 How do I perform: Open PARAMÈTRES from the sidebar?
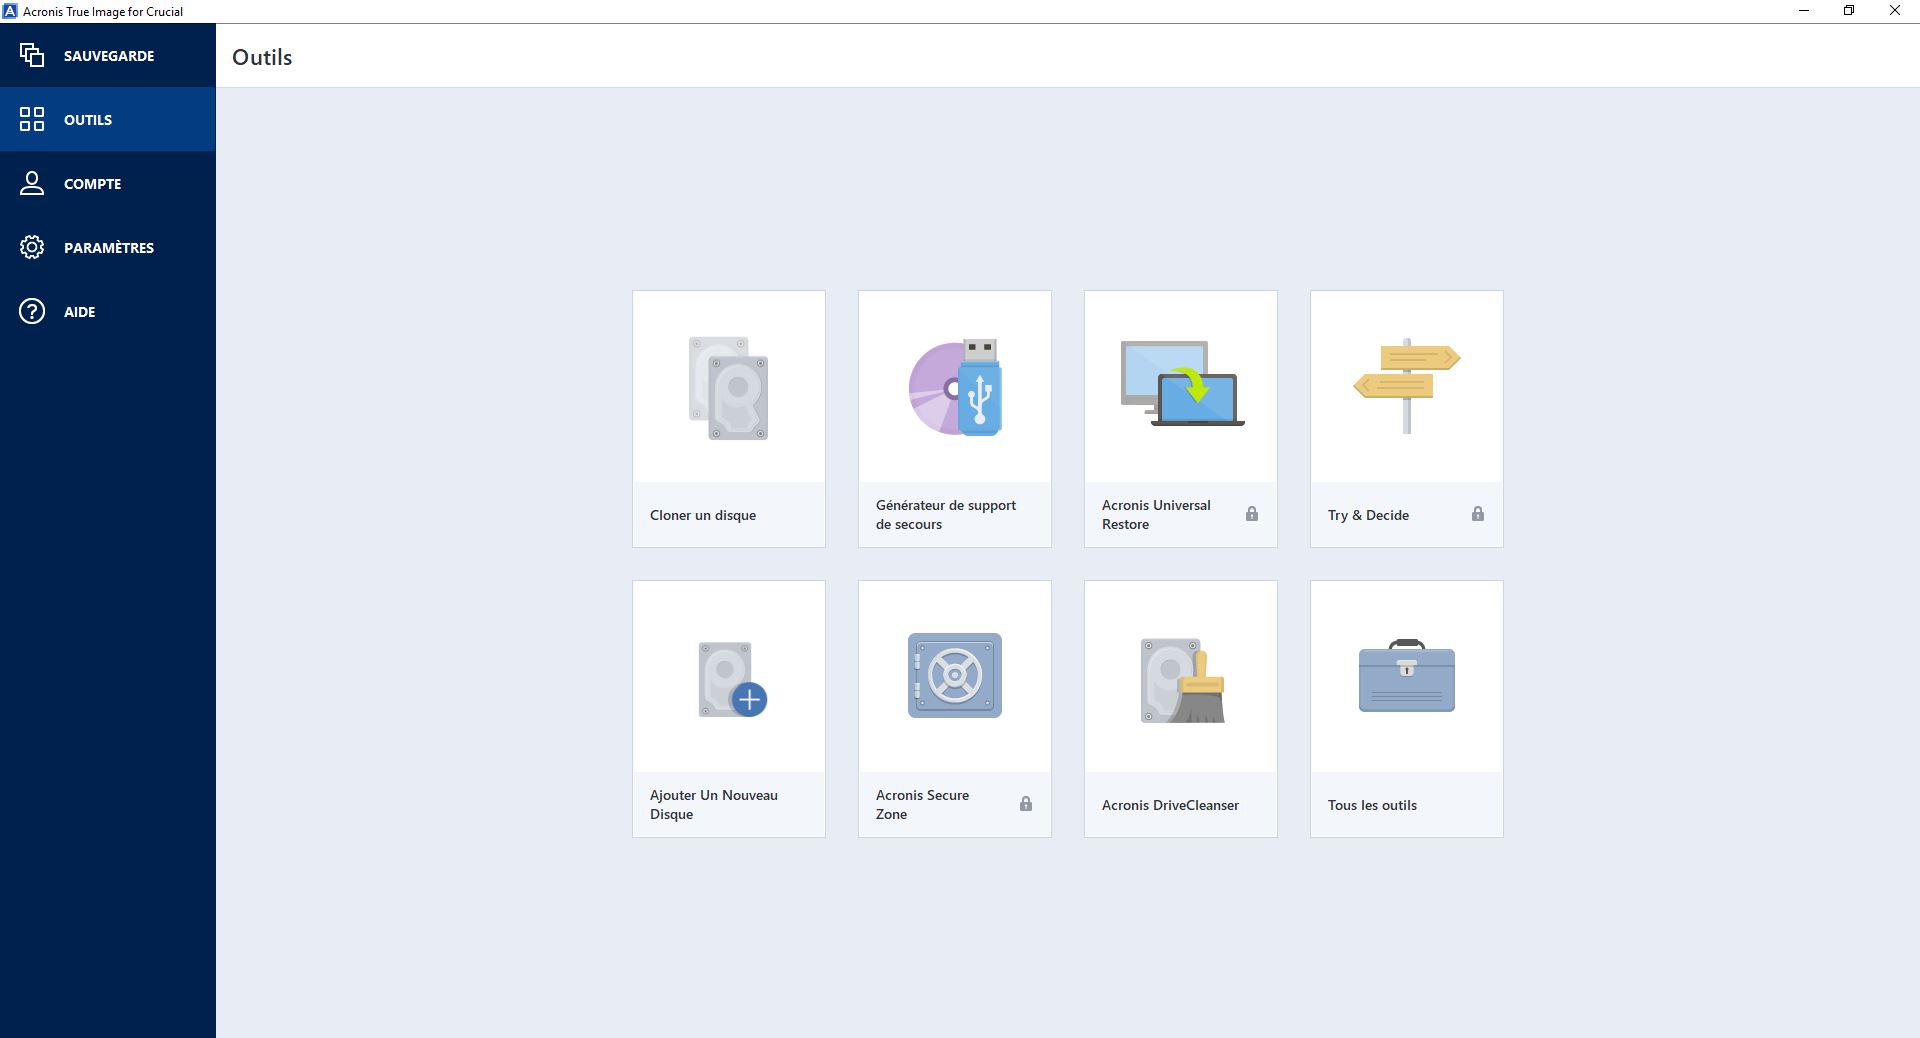[x=108, y=247]
